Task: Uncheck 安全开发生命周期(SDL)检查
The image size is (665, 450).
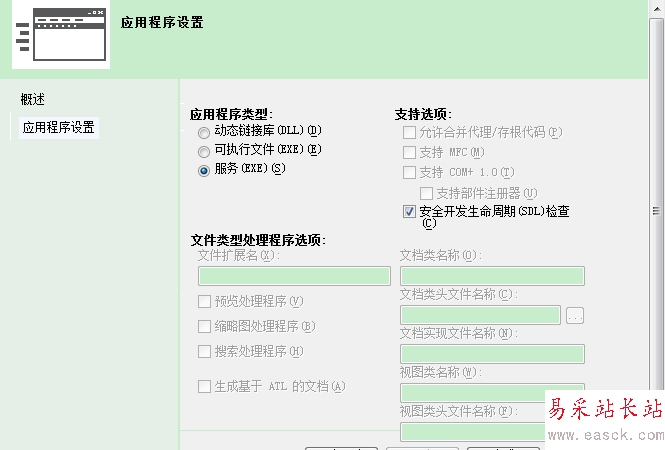Action: pos(409,212)
